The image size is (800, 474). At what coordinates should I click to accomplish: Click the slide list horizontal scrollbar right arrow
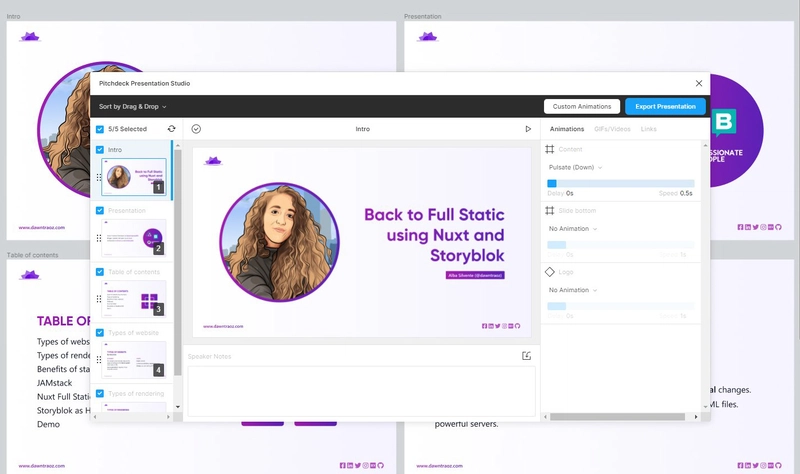pos(168,417)
